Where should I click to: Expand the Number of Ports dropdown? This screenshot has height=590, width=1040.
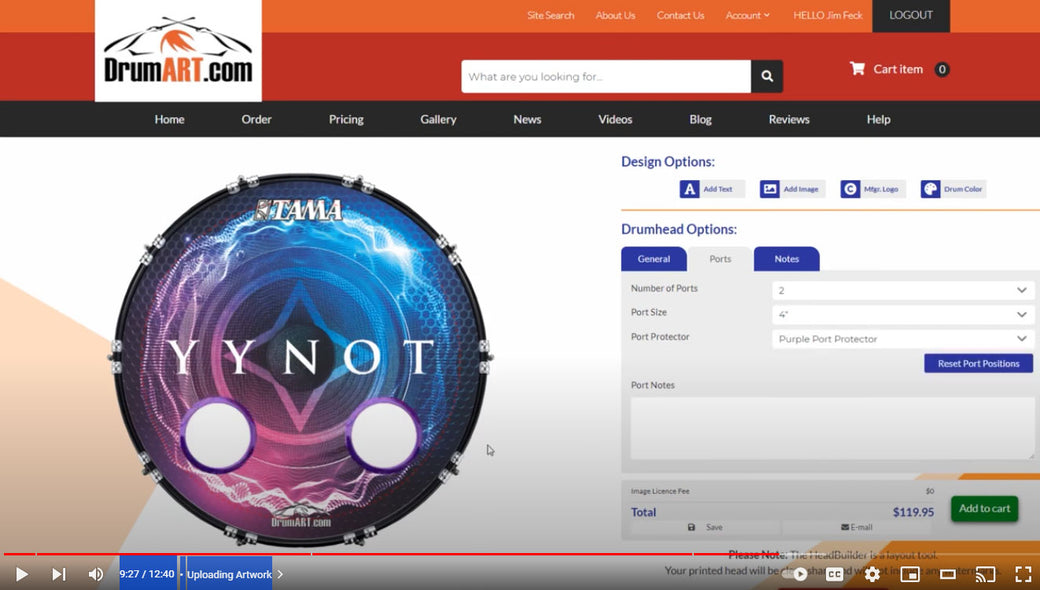pyautogui.click(x=902, y=290)
